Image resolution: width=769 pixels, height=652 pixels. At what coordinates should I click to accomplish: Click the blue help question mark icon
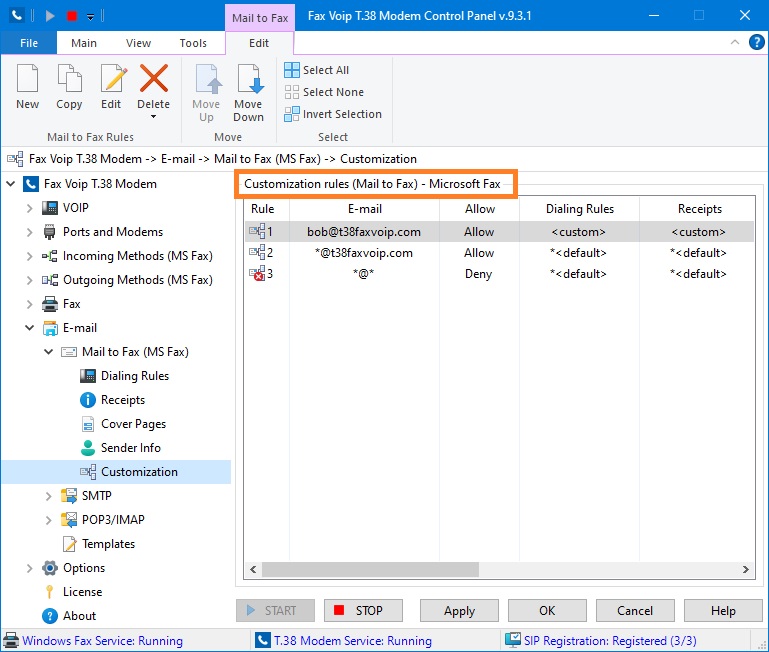pos(756,42)
